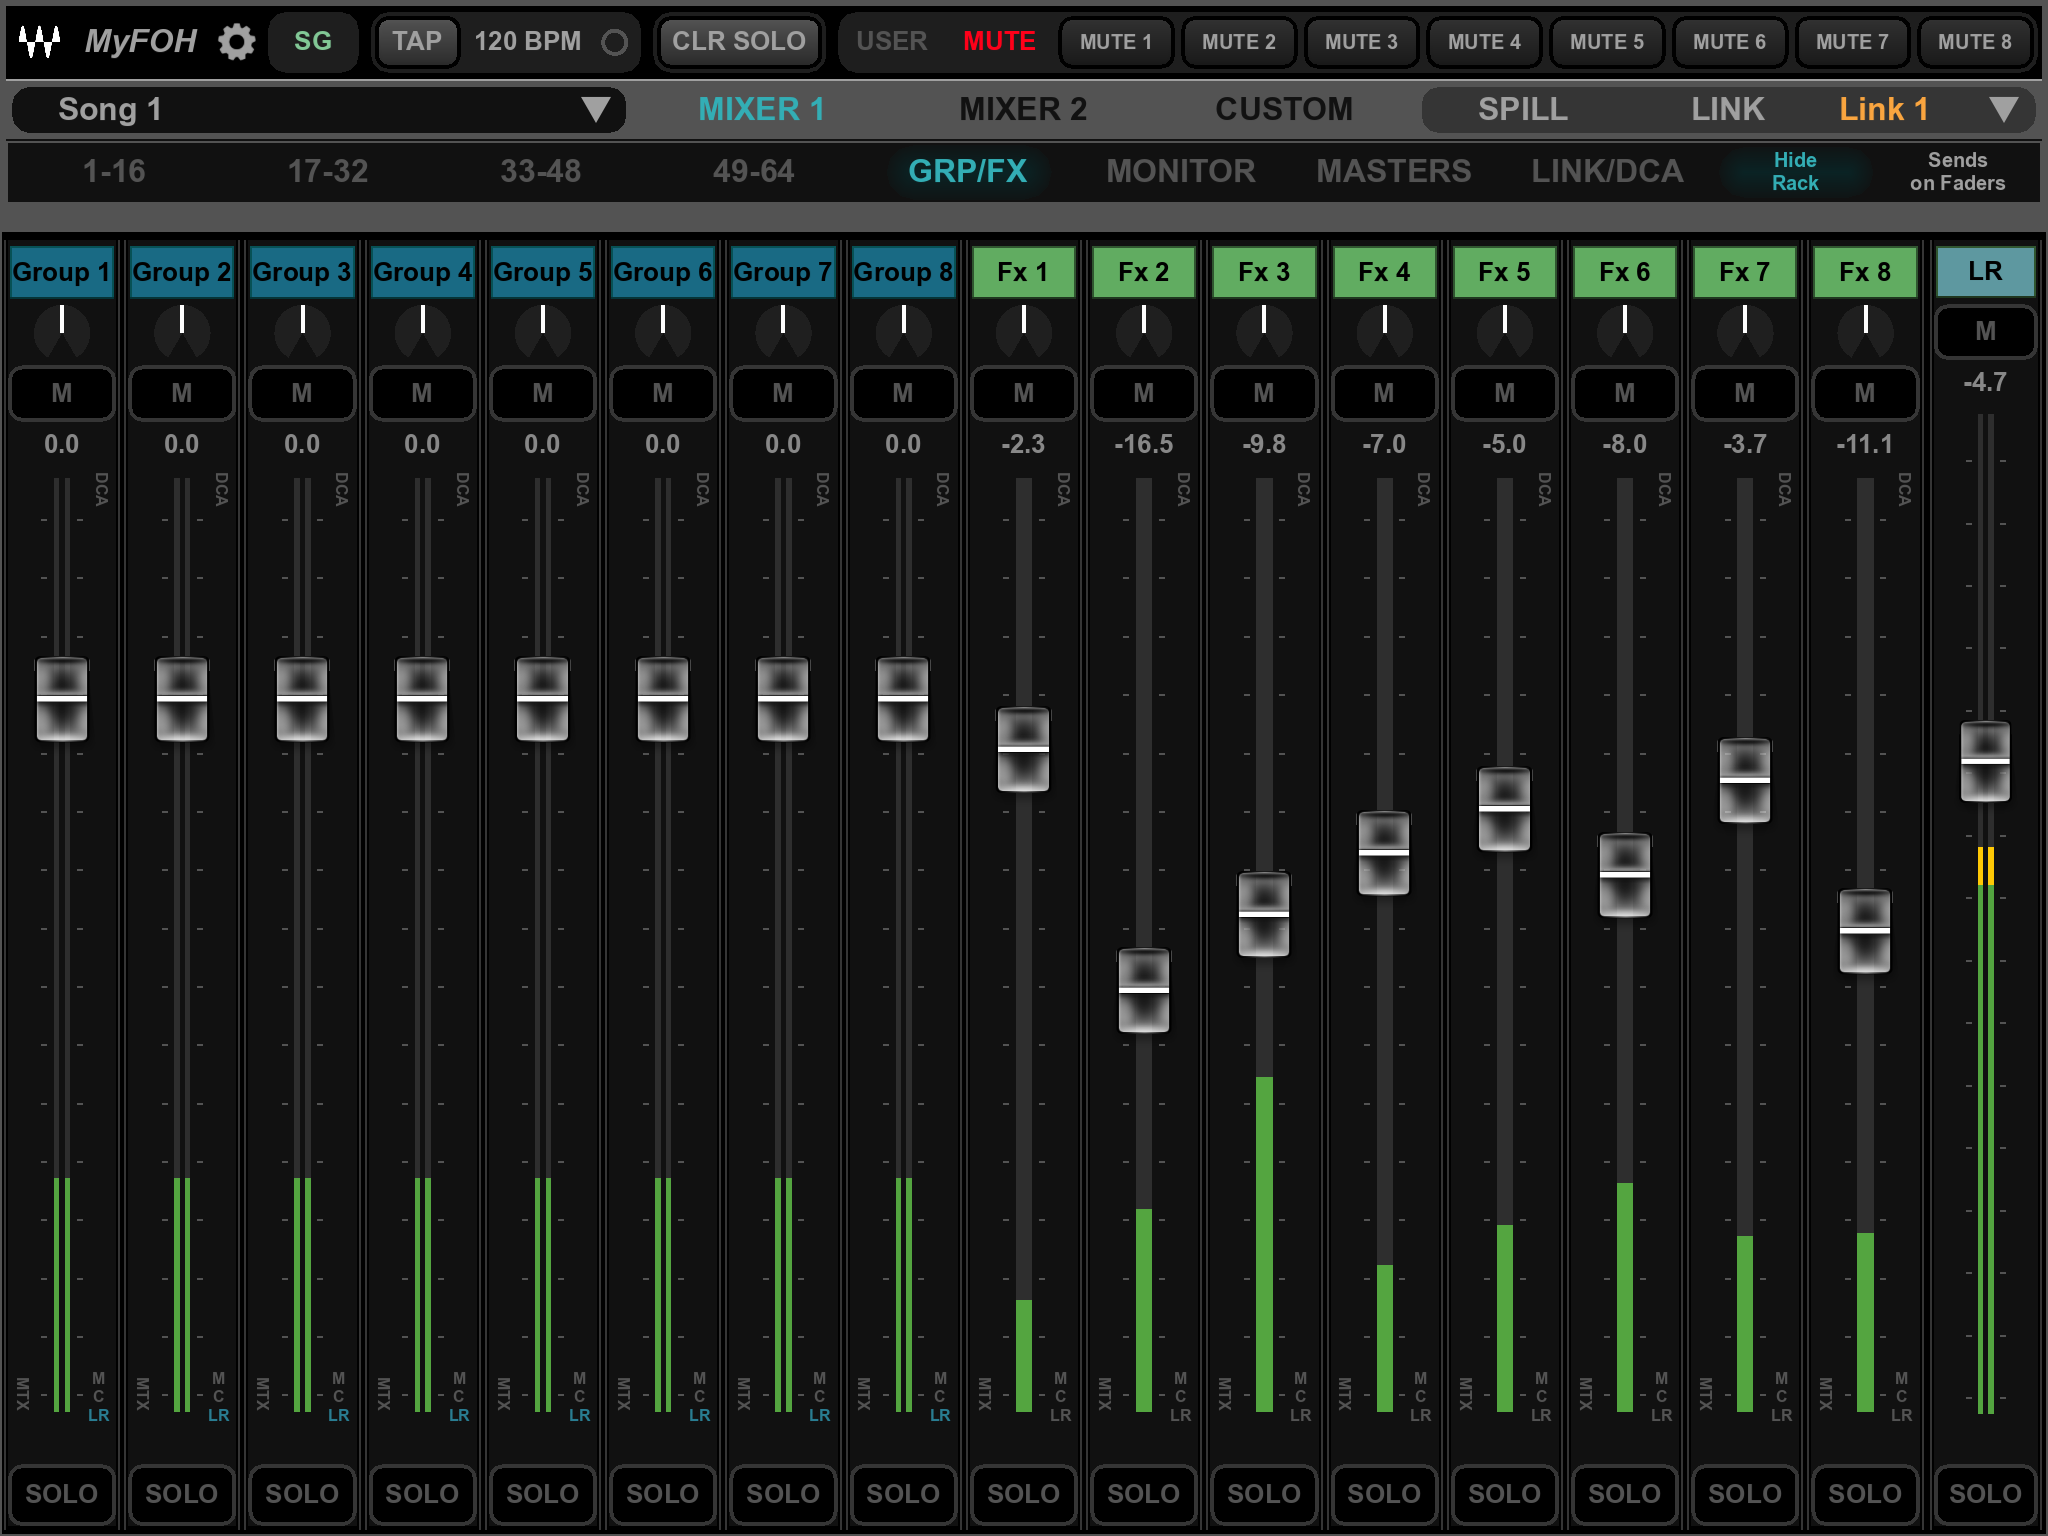Open the SG signal generator panel
The height and width of the screenshot is (1536, 2048).
tap(312, 42)
